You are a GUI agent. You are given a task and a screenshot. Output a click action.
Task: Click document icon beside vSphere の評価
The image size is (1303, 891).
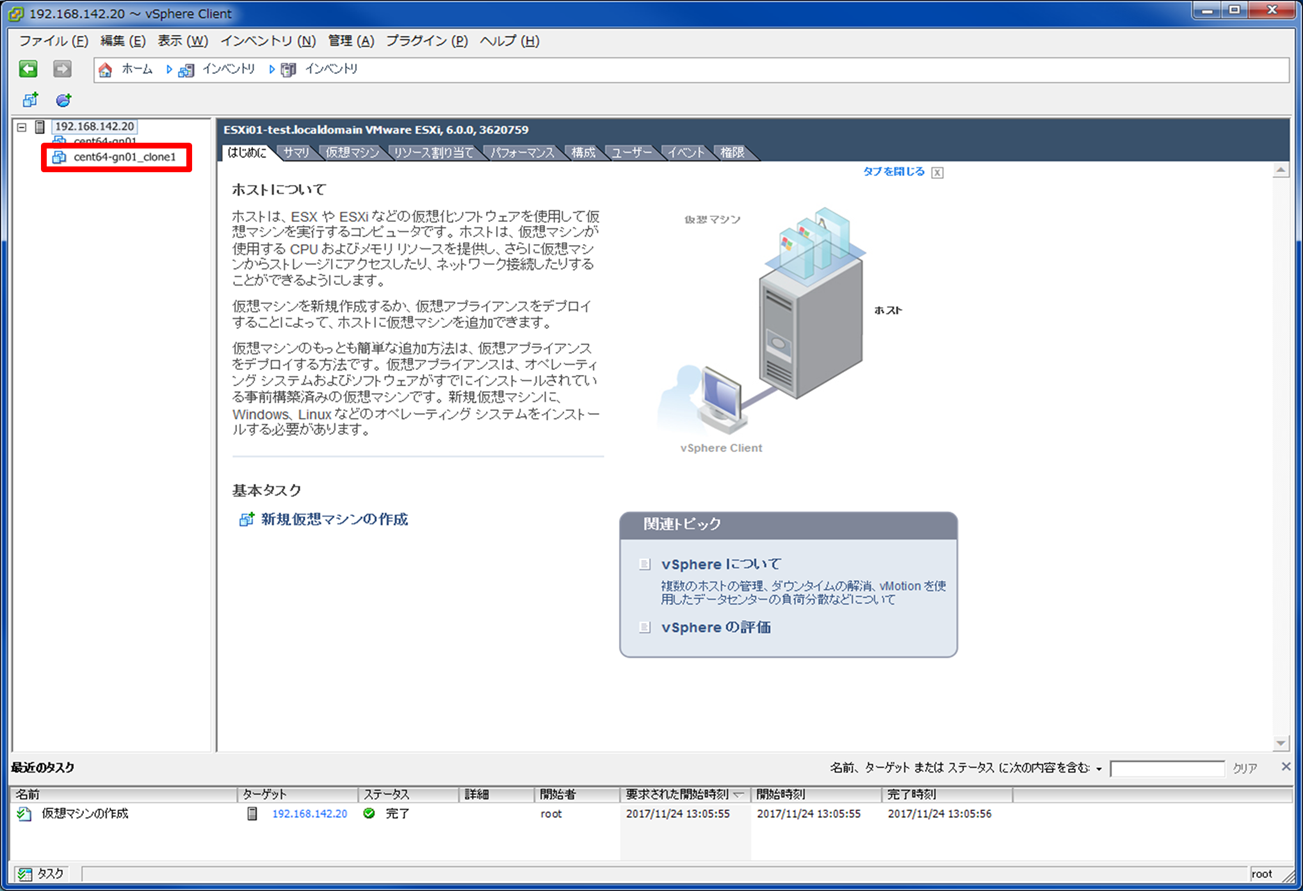tap(645, 628)
